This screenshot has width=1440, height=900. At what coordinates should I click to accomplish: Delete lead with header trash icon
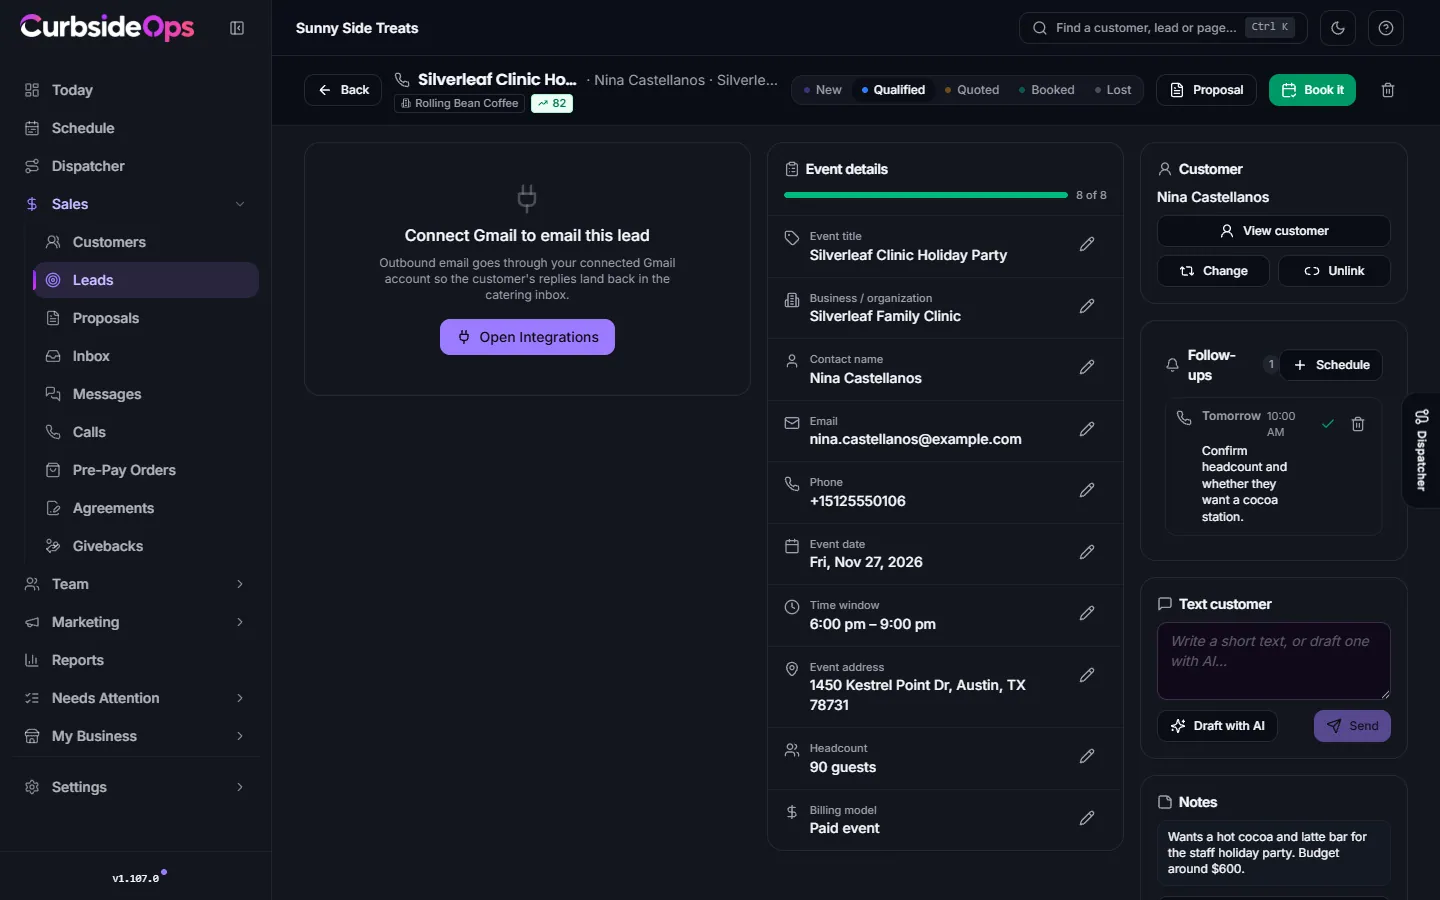[x=1388, y=90]
